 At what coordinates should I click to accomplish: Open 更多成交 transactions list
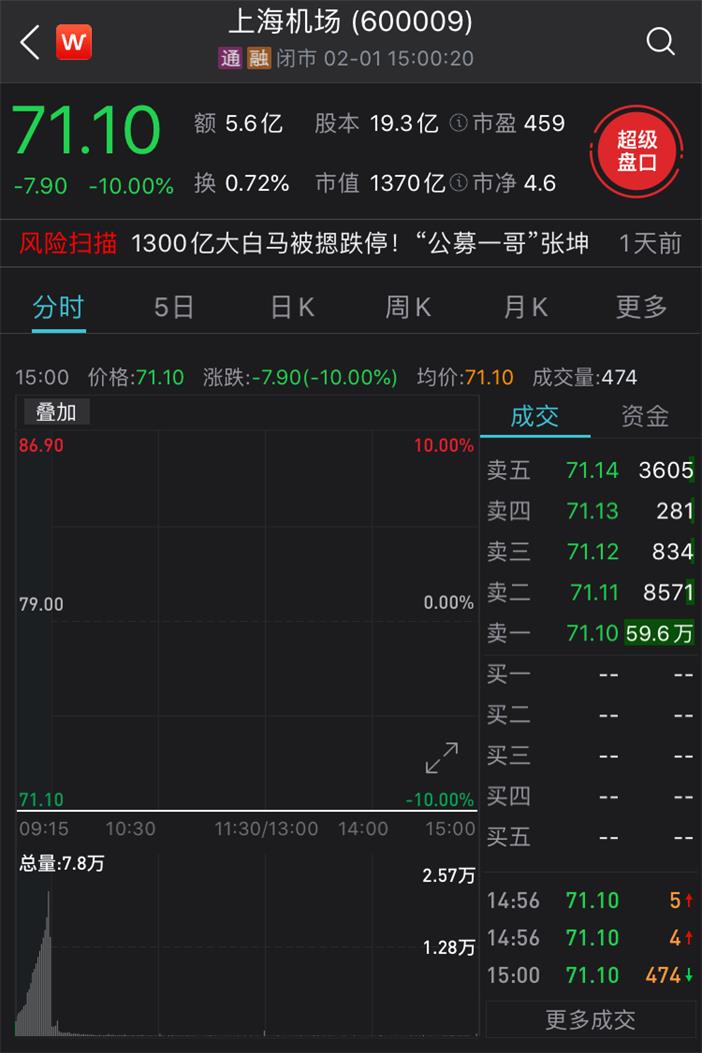point(590,1020)
